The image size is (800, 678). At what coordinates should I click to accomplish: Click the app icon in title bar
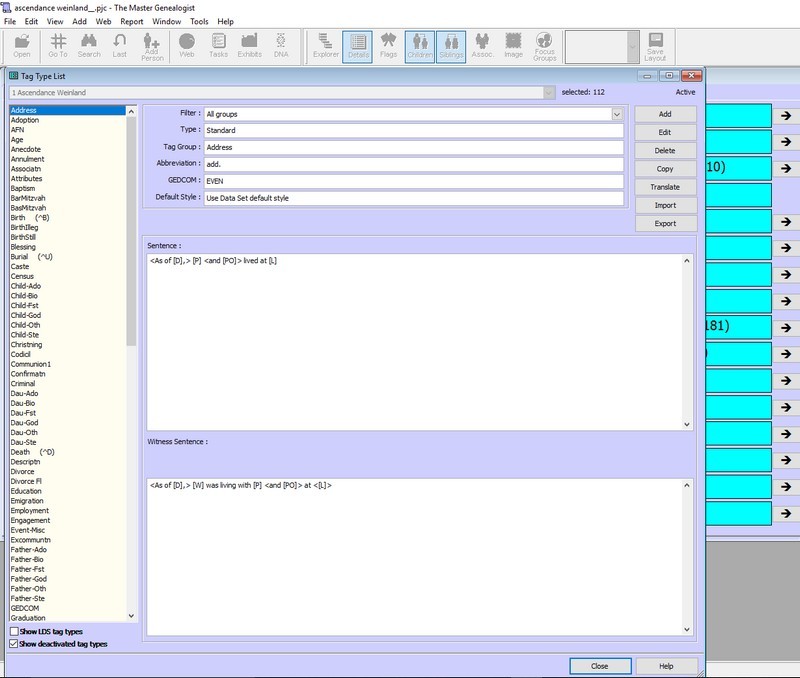(6, 8)
